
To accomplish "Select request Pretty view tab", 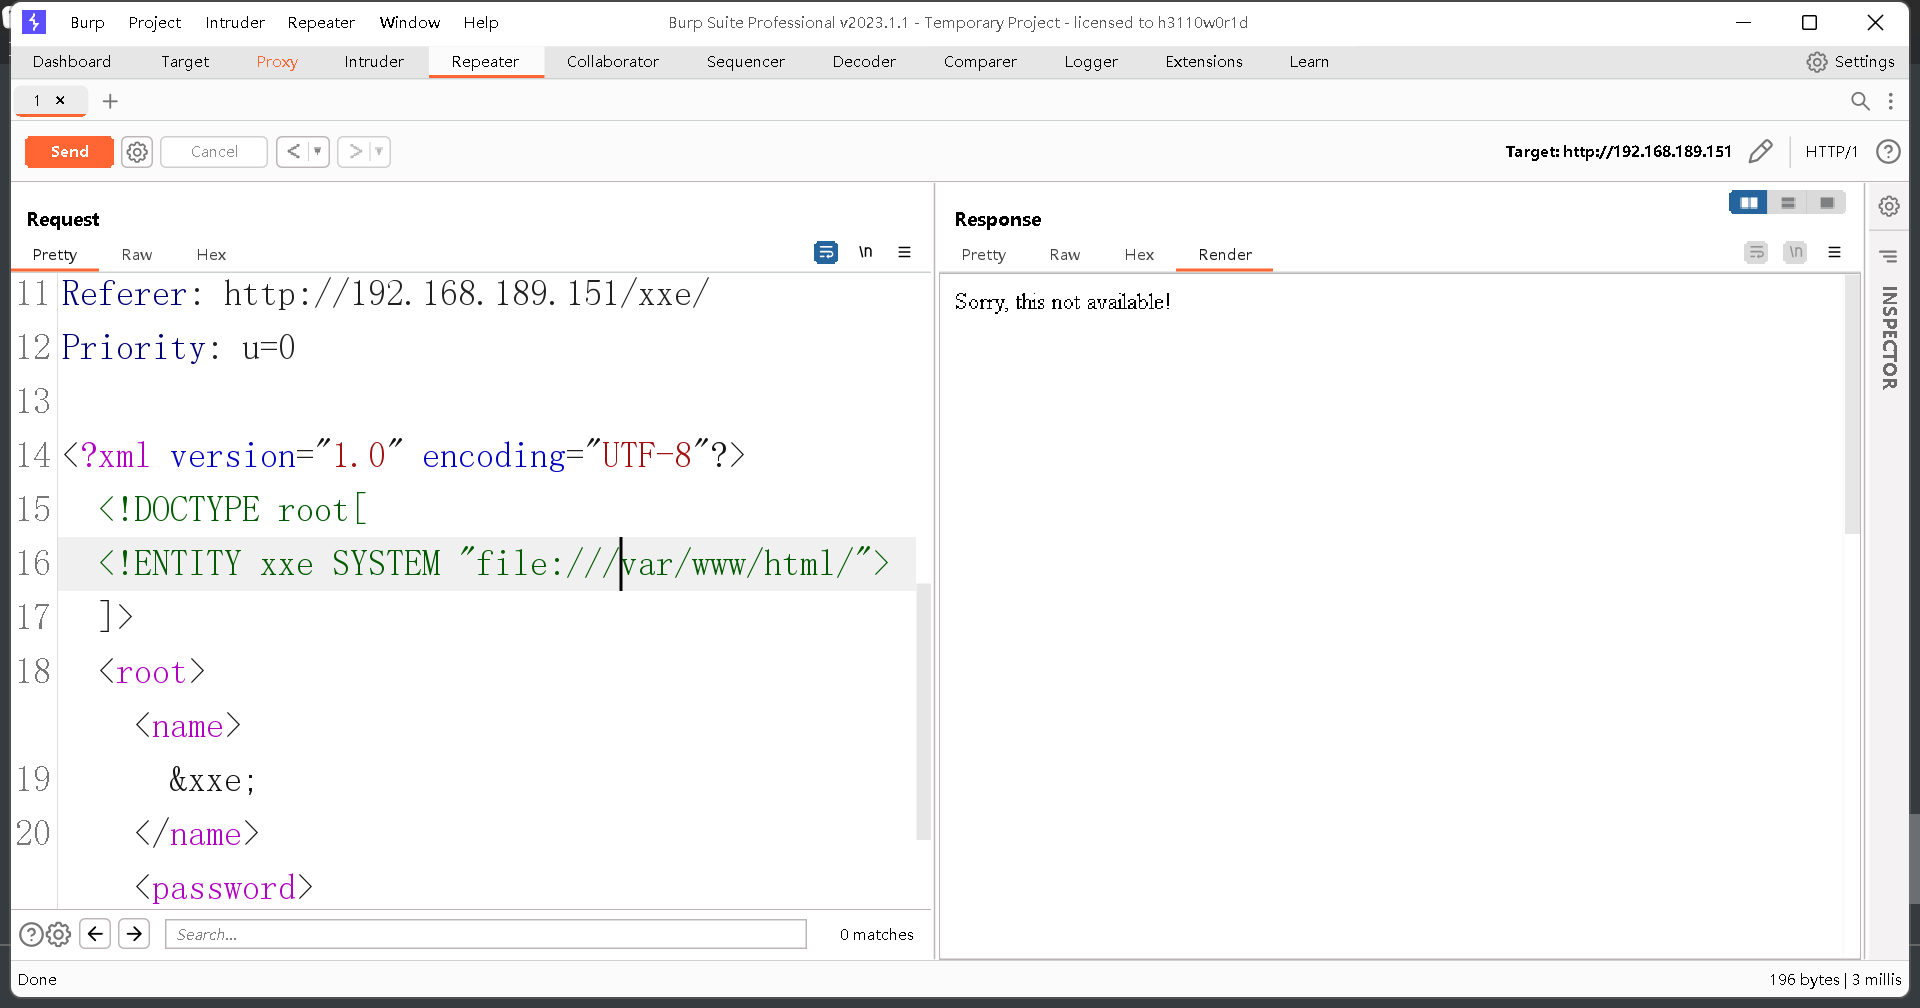I will [54, 255].
